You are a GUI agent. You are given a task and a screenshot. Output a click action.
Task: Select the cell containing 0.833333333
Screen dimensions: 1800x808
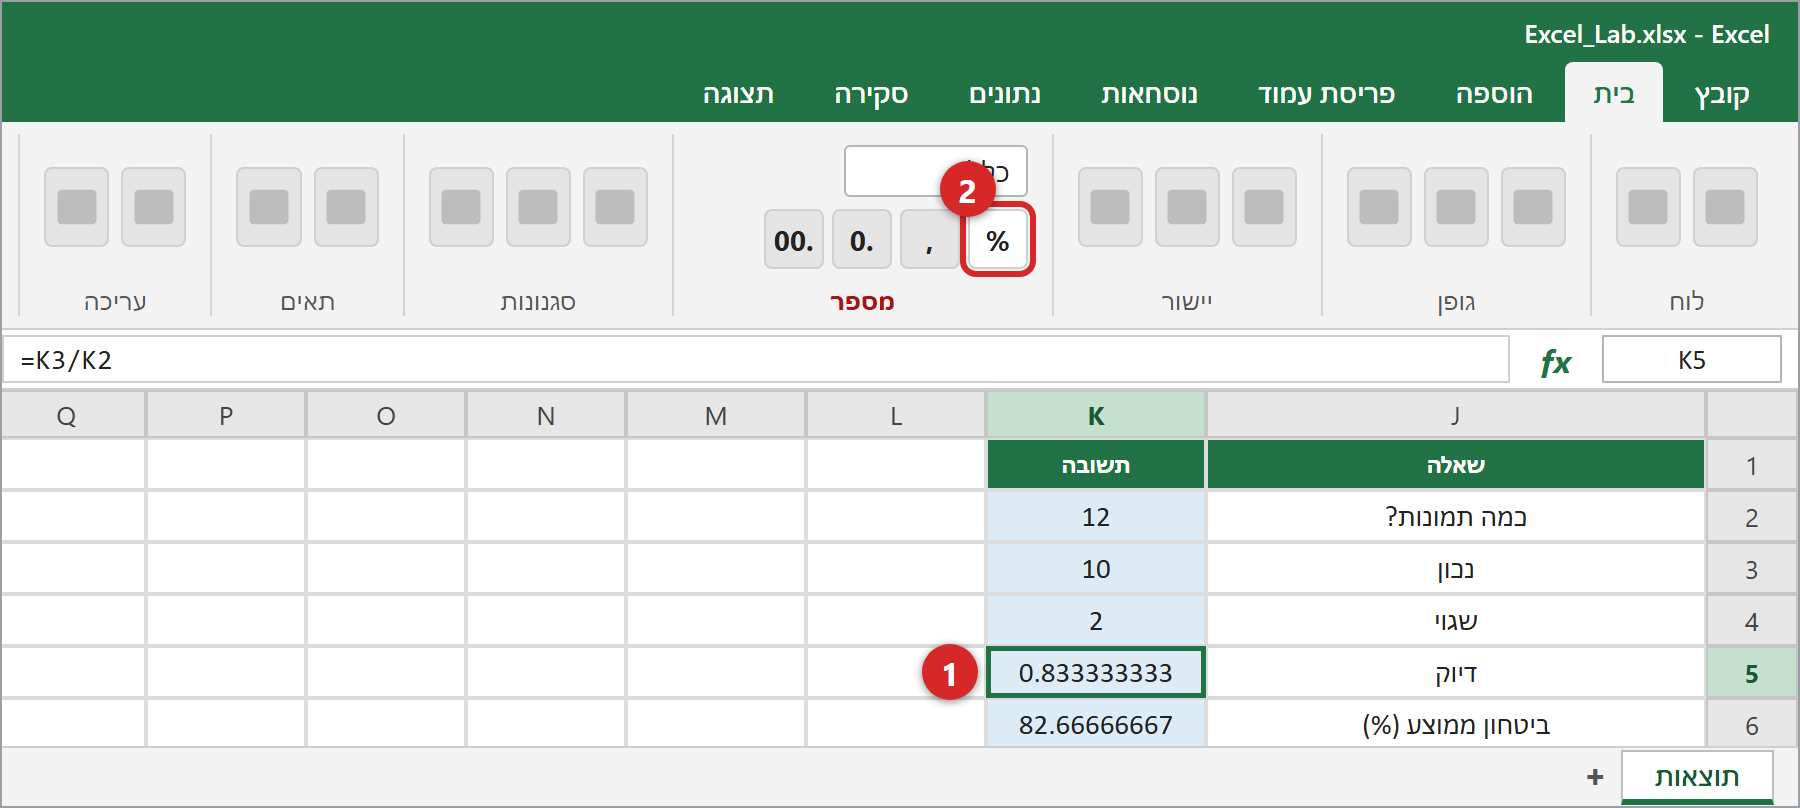tap(1096, 673)
